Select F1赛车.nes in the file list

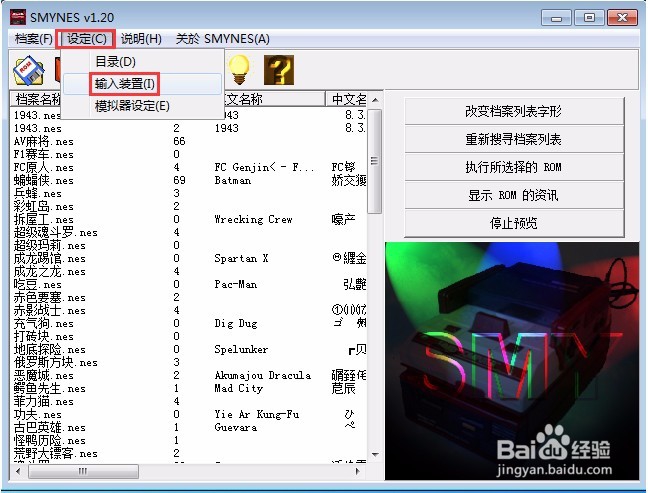[44, 155]
